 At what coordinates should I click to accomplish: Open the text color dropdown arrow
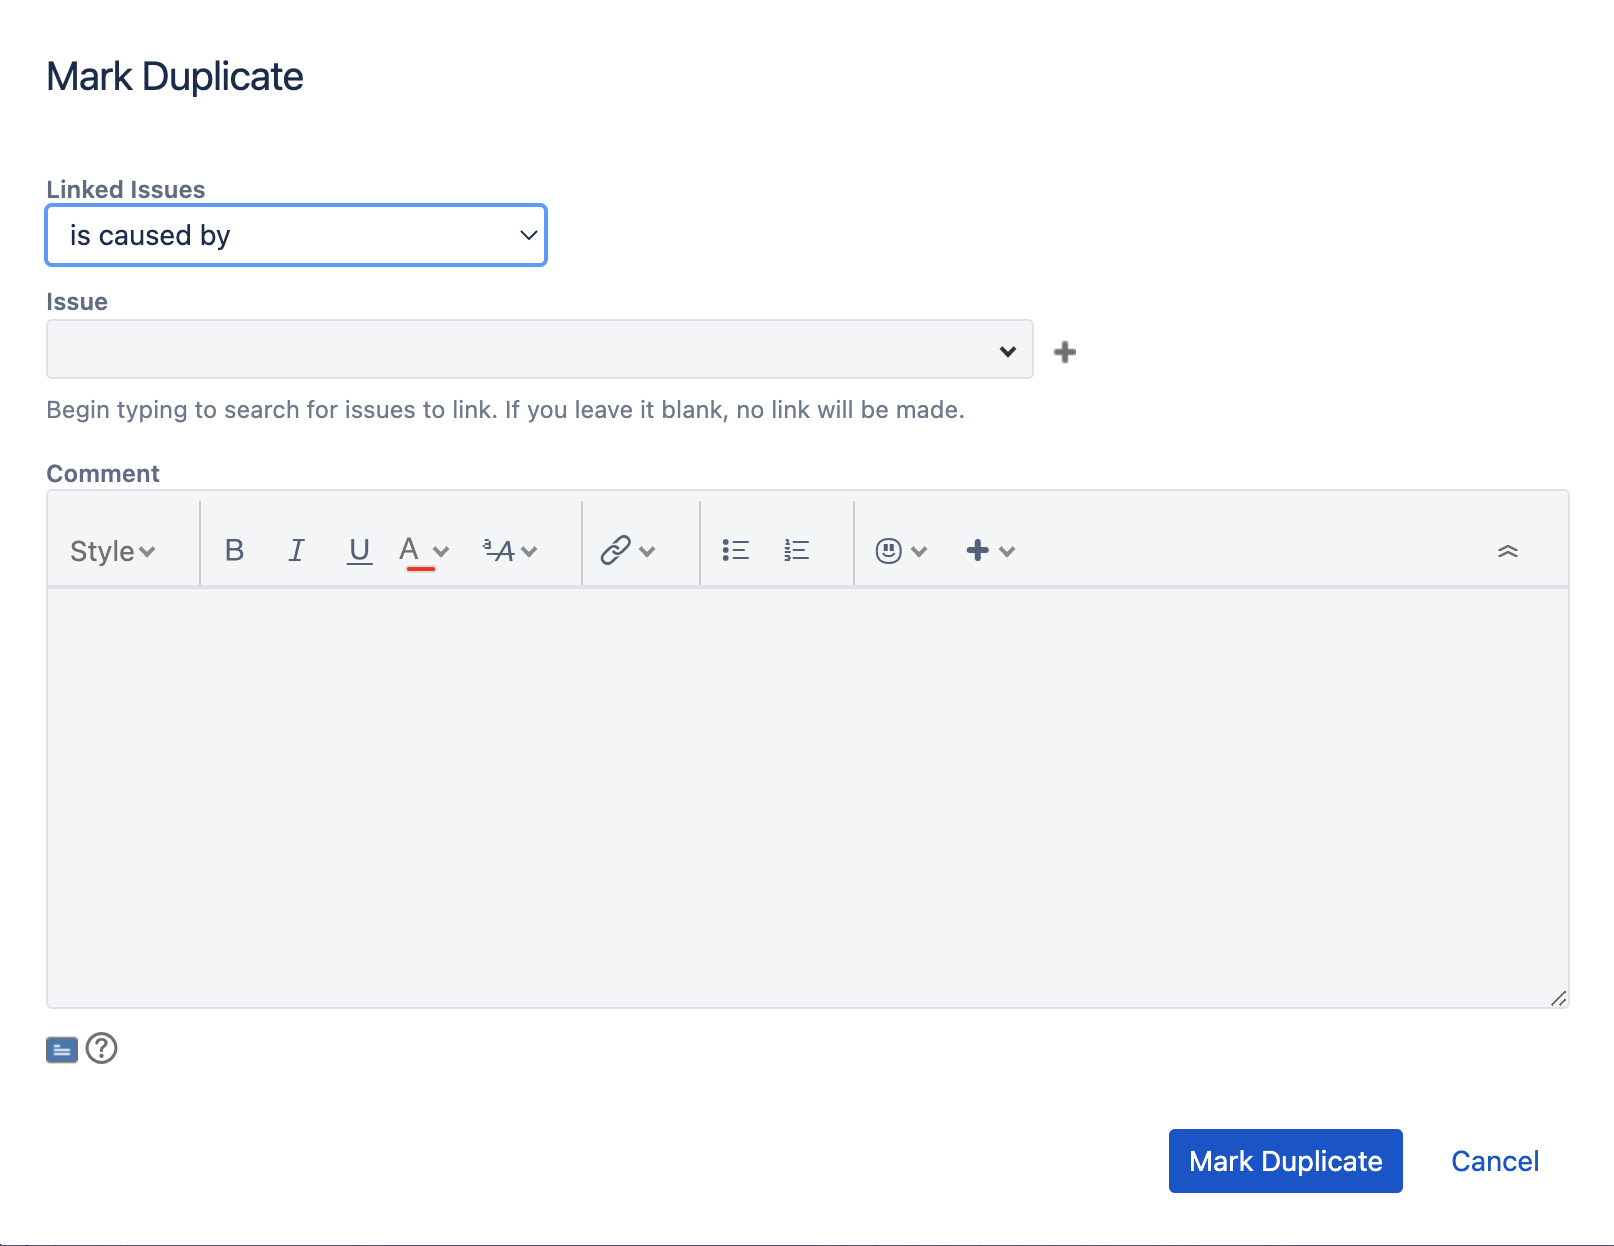[441, 552]
